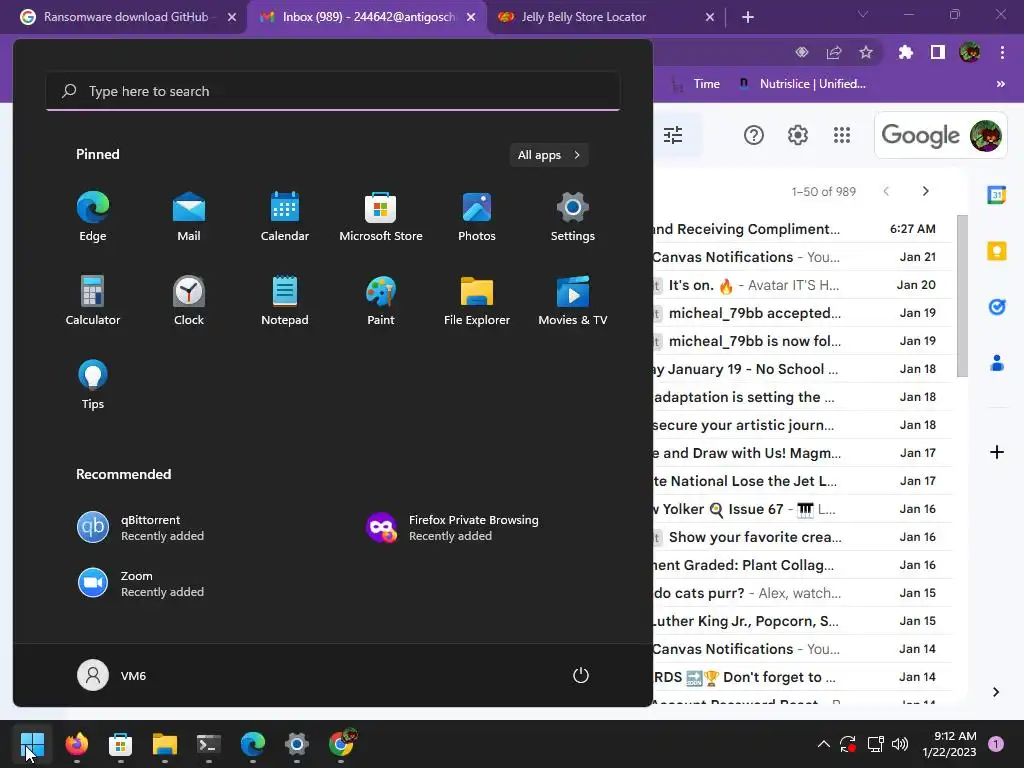This screenshot has height=768, width=1024.
Task: Open Google account avatar in Gmail
Action: (985, 135)
